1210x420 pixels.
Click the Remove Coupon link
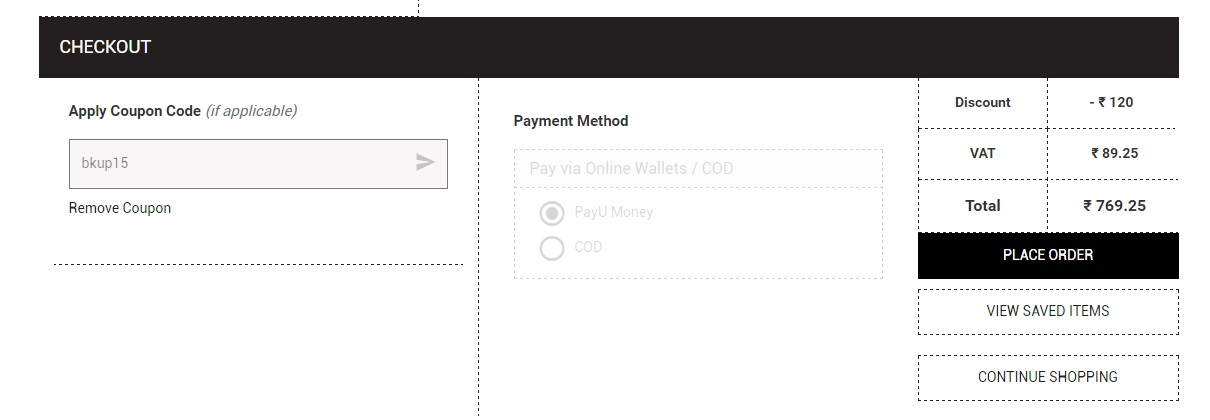[x=120, y=208]
